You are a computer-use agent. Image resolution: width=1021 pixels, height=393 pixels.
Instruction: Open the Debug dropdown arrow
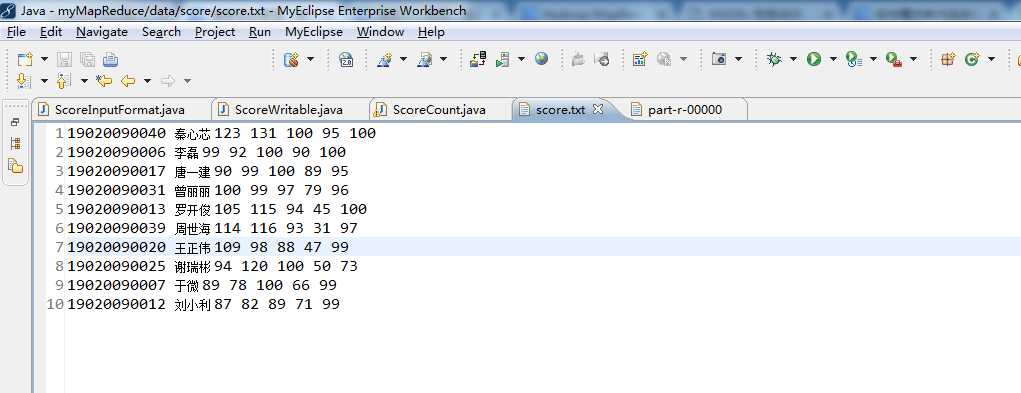pos(793,59)
